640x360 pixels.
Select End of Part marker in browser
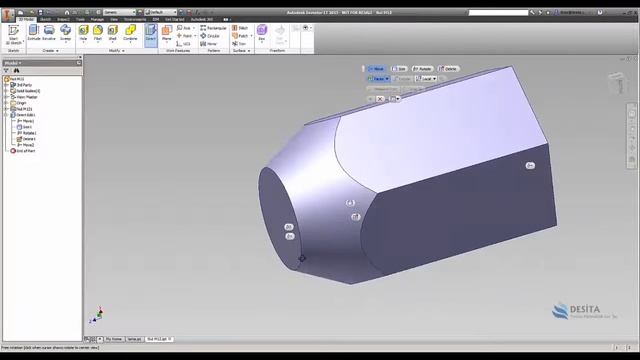(22, 151)
